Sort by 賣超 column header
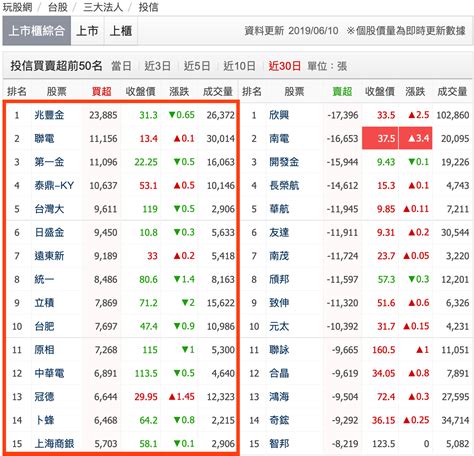474x456 pixels. (x=342, y=91)
